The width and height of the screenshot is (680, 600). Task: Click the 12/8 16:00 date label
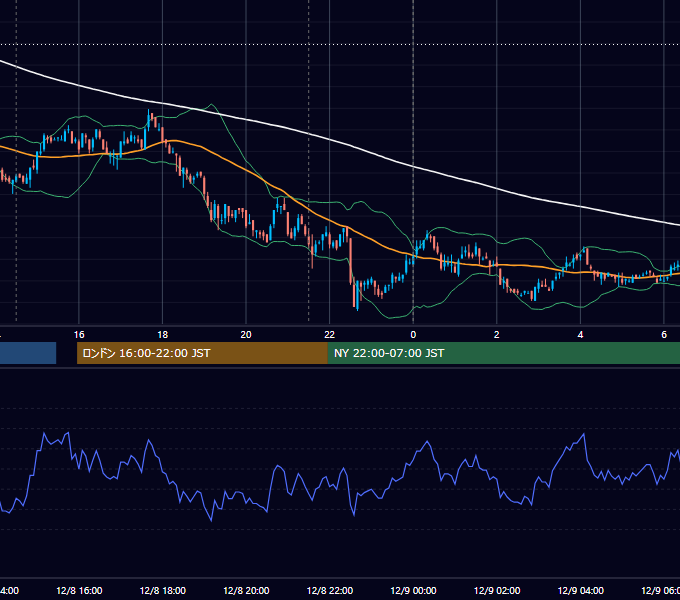[79, 591]
